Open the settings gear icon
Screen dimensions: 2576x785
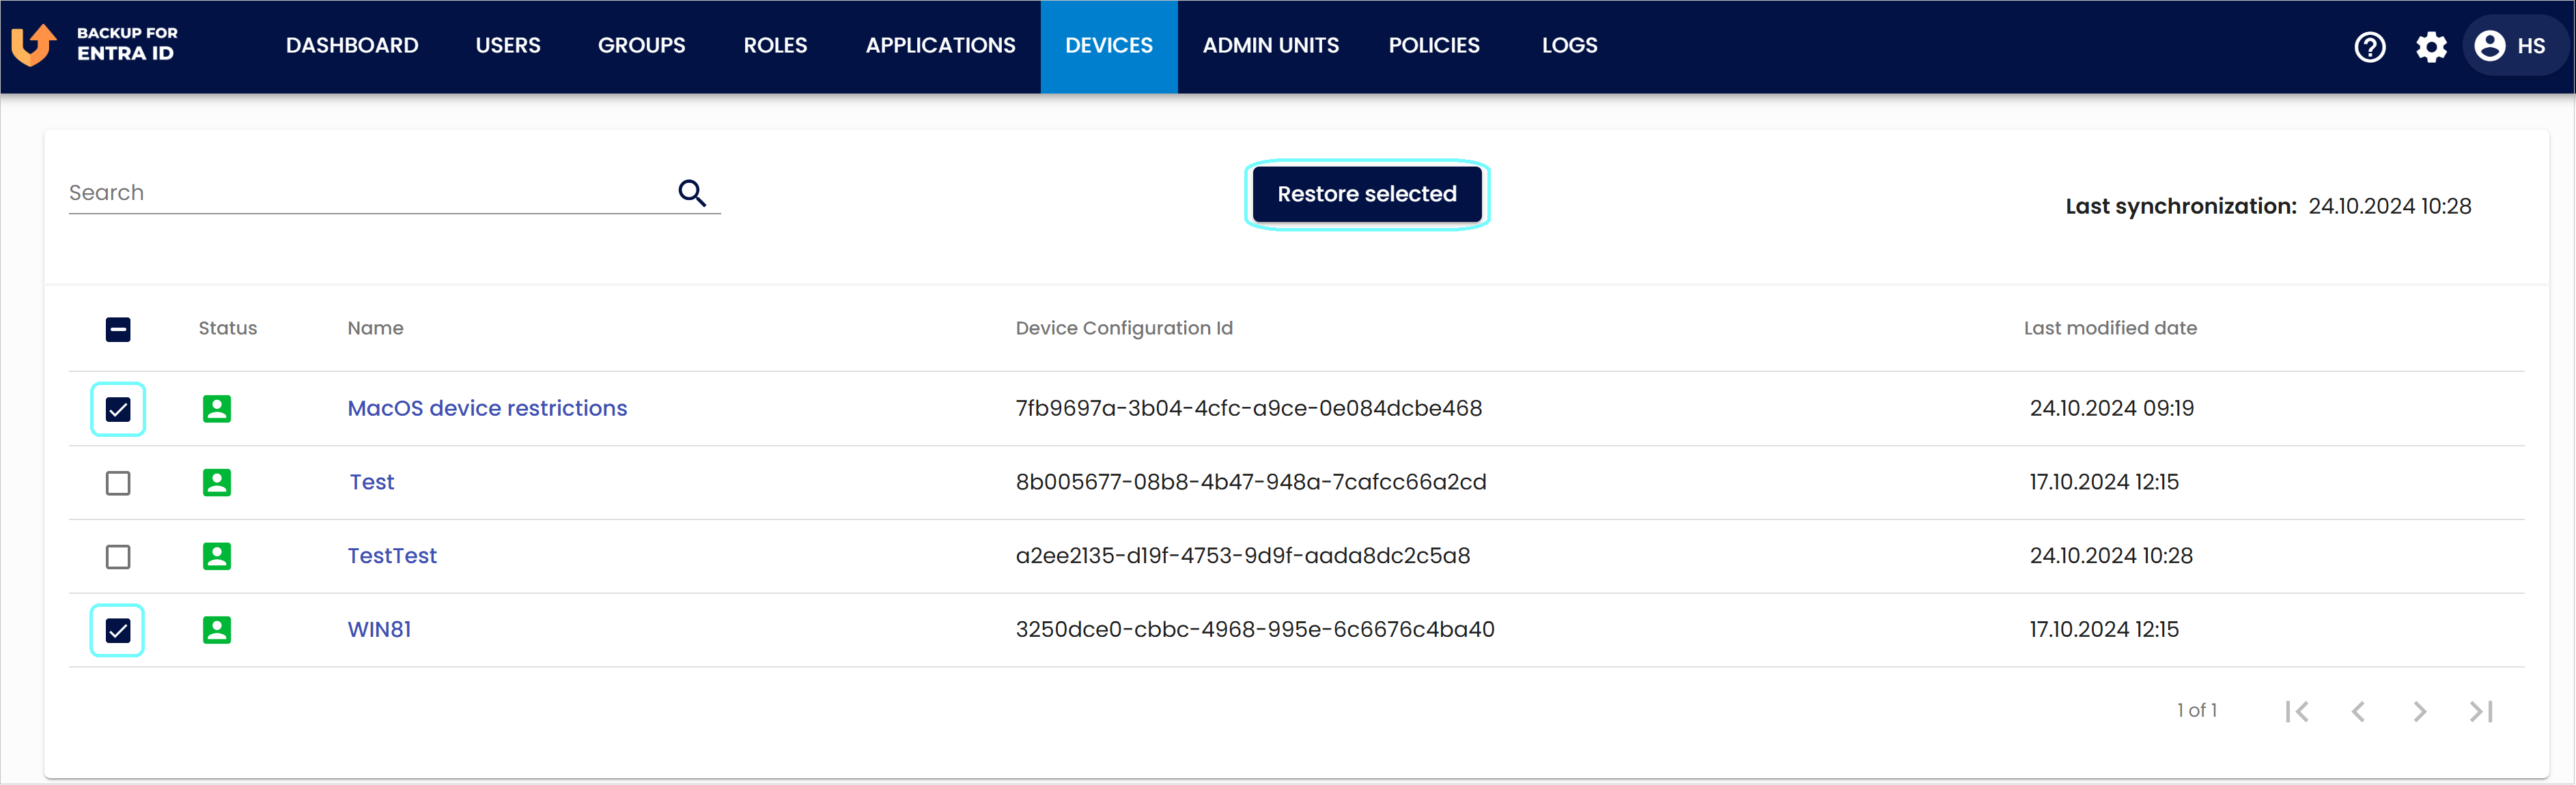[x=2431, y=46]
